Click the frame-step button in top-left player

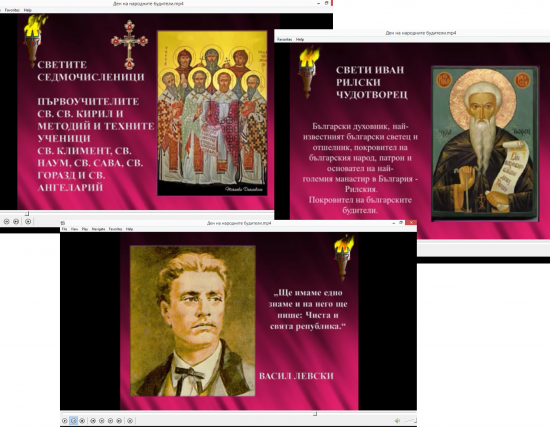[x=28, y=221]
